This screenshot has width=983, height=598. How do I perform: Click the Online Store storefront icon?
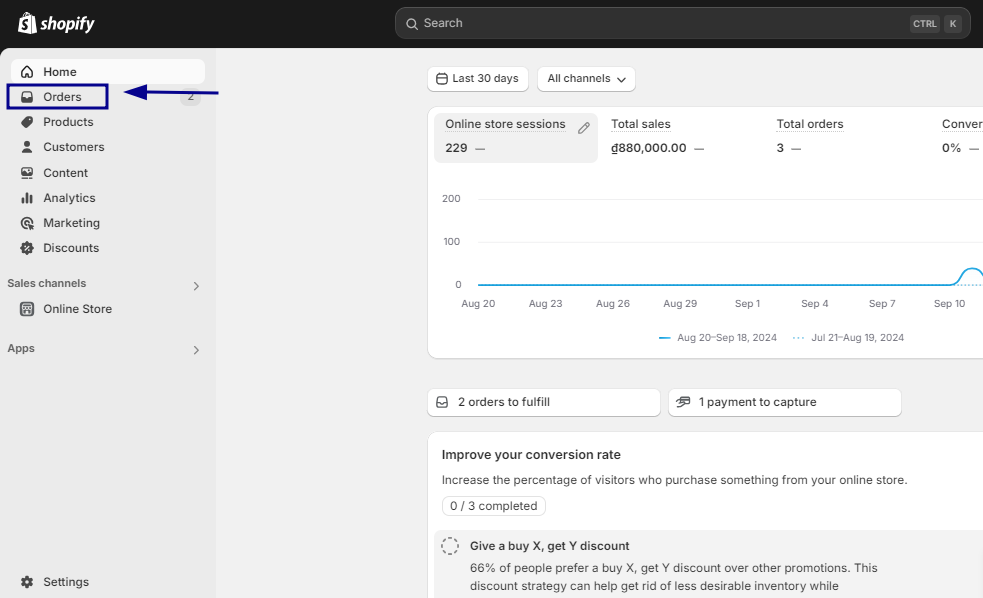pos(27,308)
